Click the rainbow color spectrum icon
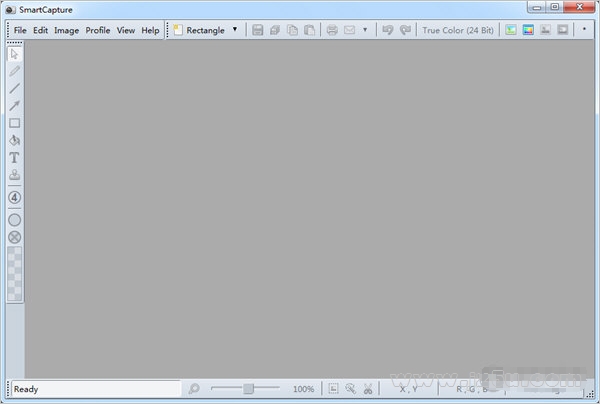The width and height of the screenshot is (600, 404). point(528,30)
